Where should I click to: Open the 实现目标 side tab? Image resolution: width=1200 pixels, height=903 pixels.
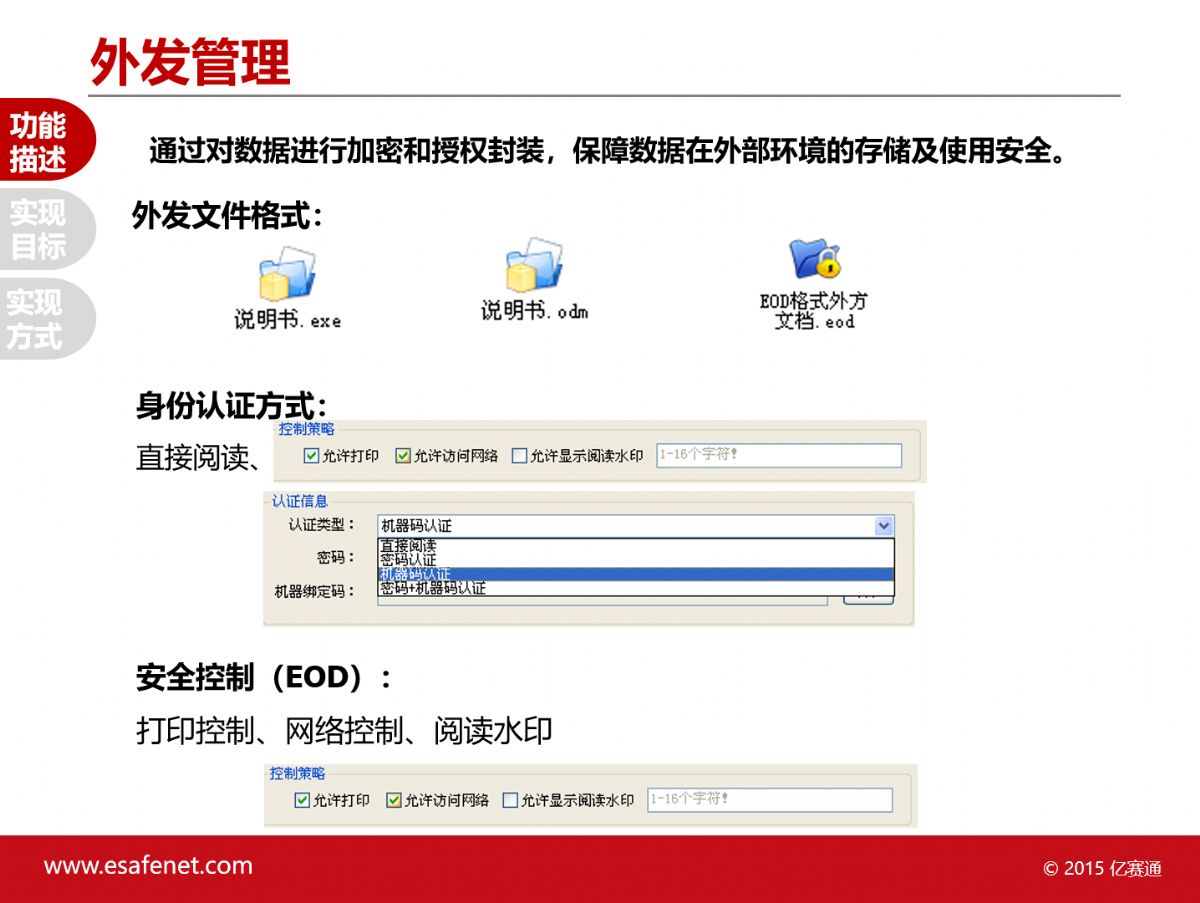click(x=38, y=229)
